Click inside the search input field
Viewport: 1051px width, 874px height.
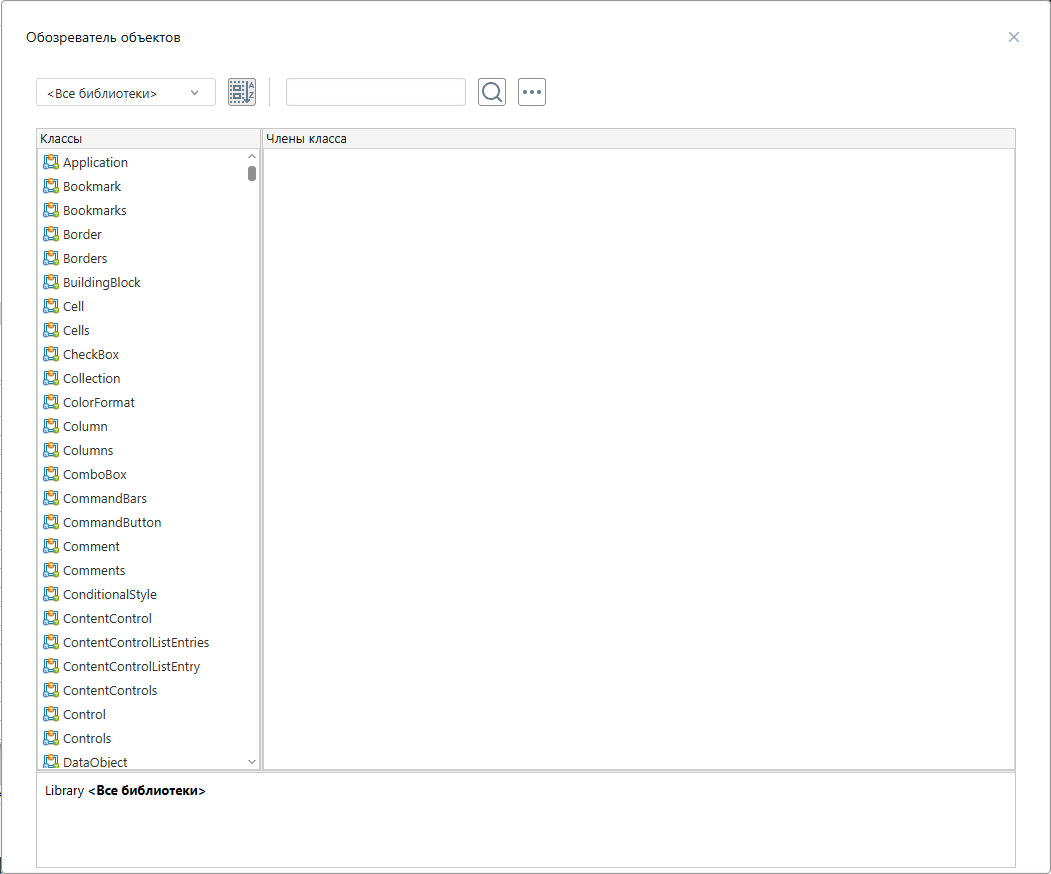375,91
